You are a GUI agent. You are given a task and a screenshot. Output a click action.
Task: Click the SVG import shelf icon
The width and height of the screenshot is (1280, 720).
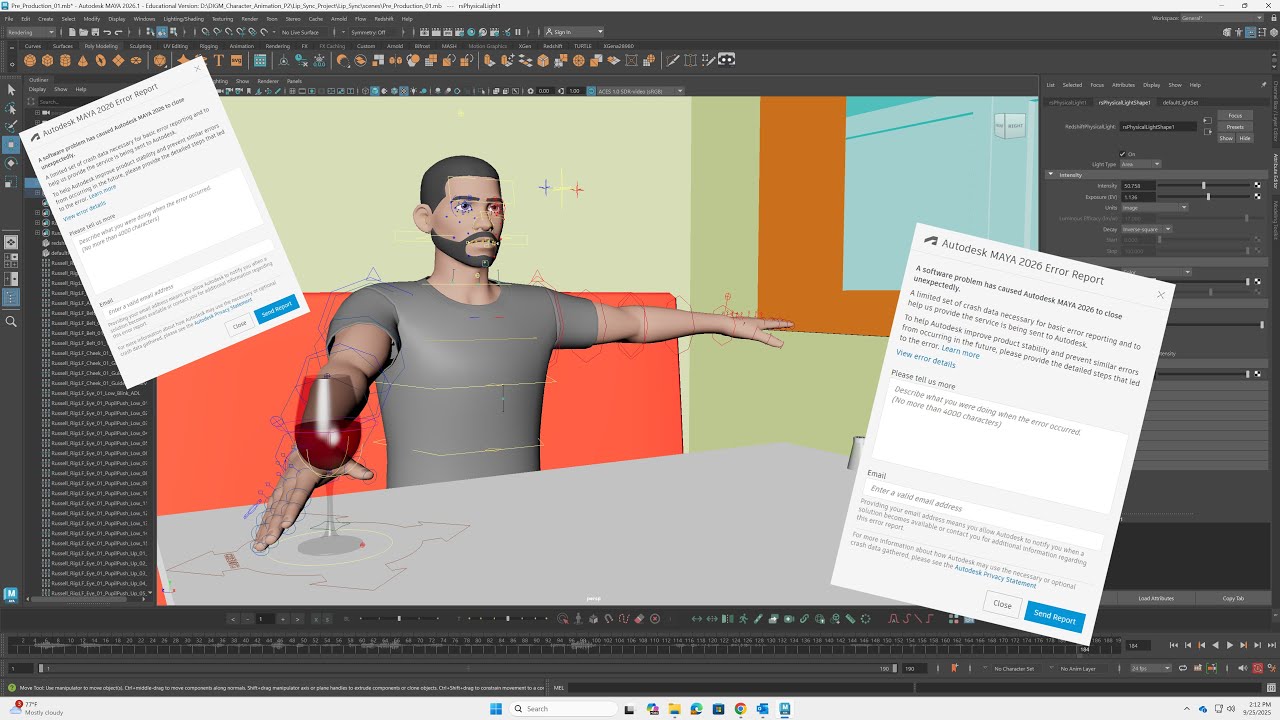click(x=237, y=60)
